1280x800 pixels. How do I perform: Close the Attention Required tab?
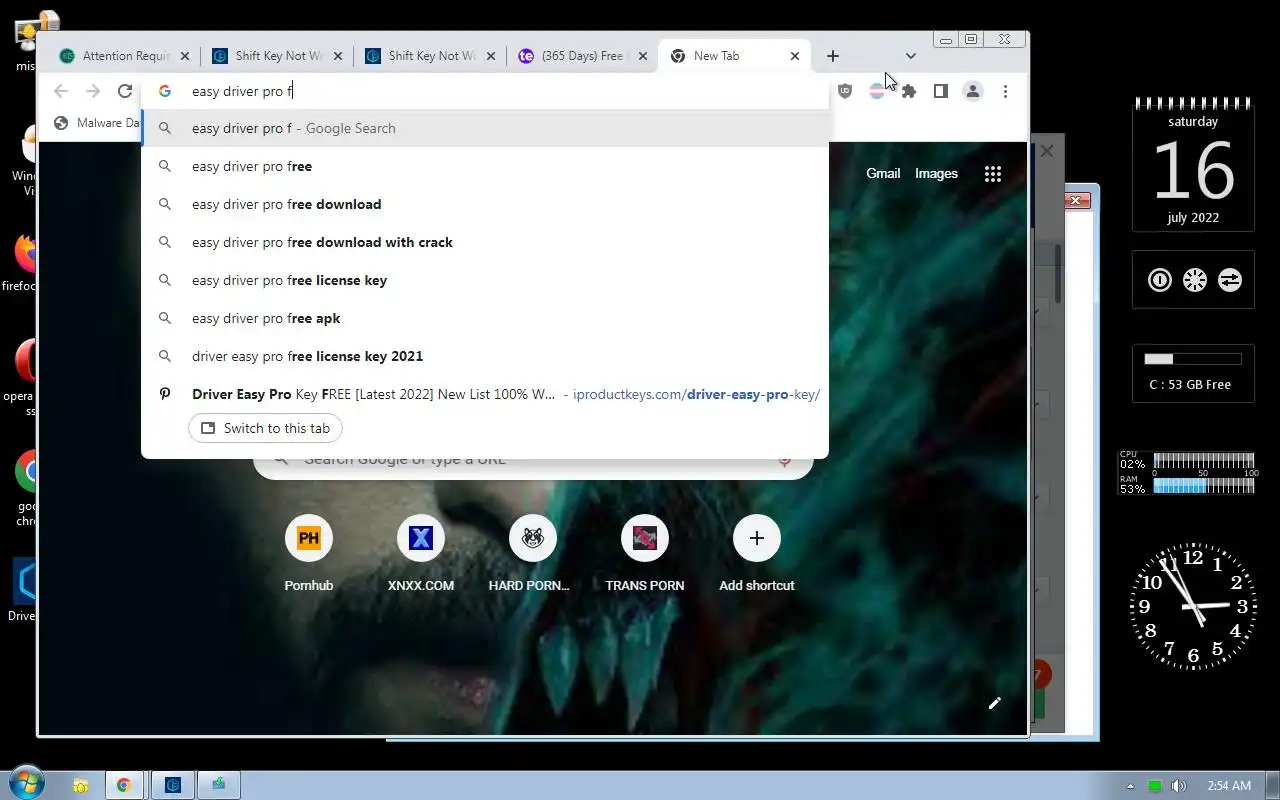(x=185, y=56)
